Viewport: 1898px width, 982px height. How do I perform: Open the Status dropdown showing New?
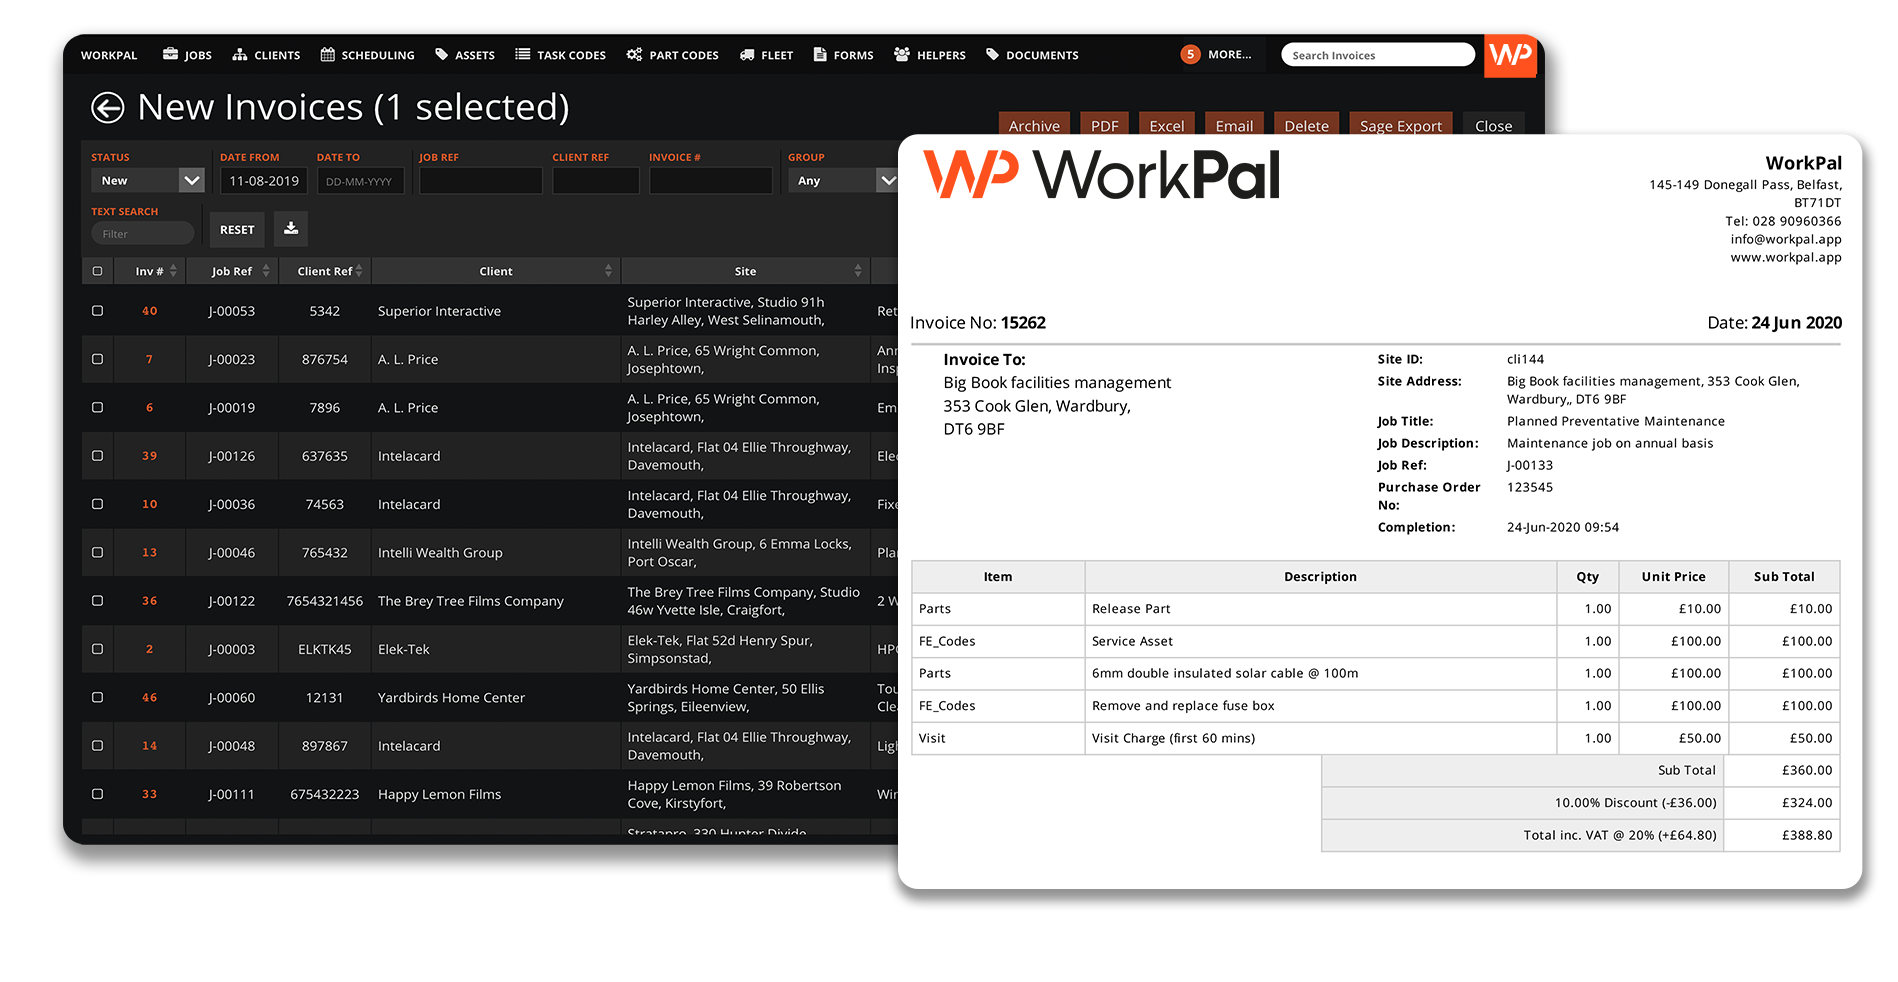146,180
